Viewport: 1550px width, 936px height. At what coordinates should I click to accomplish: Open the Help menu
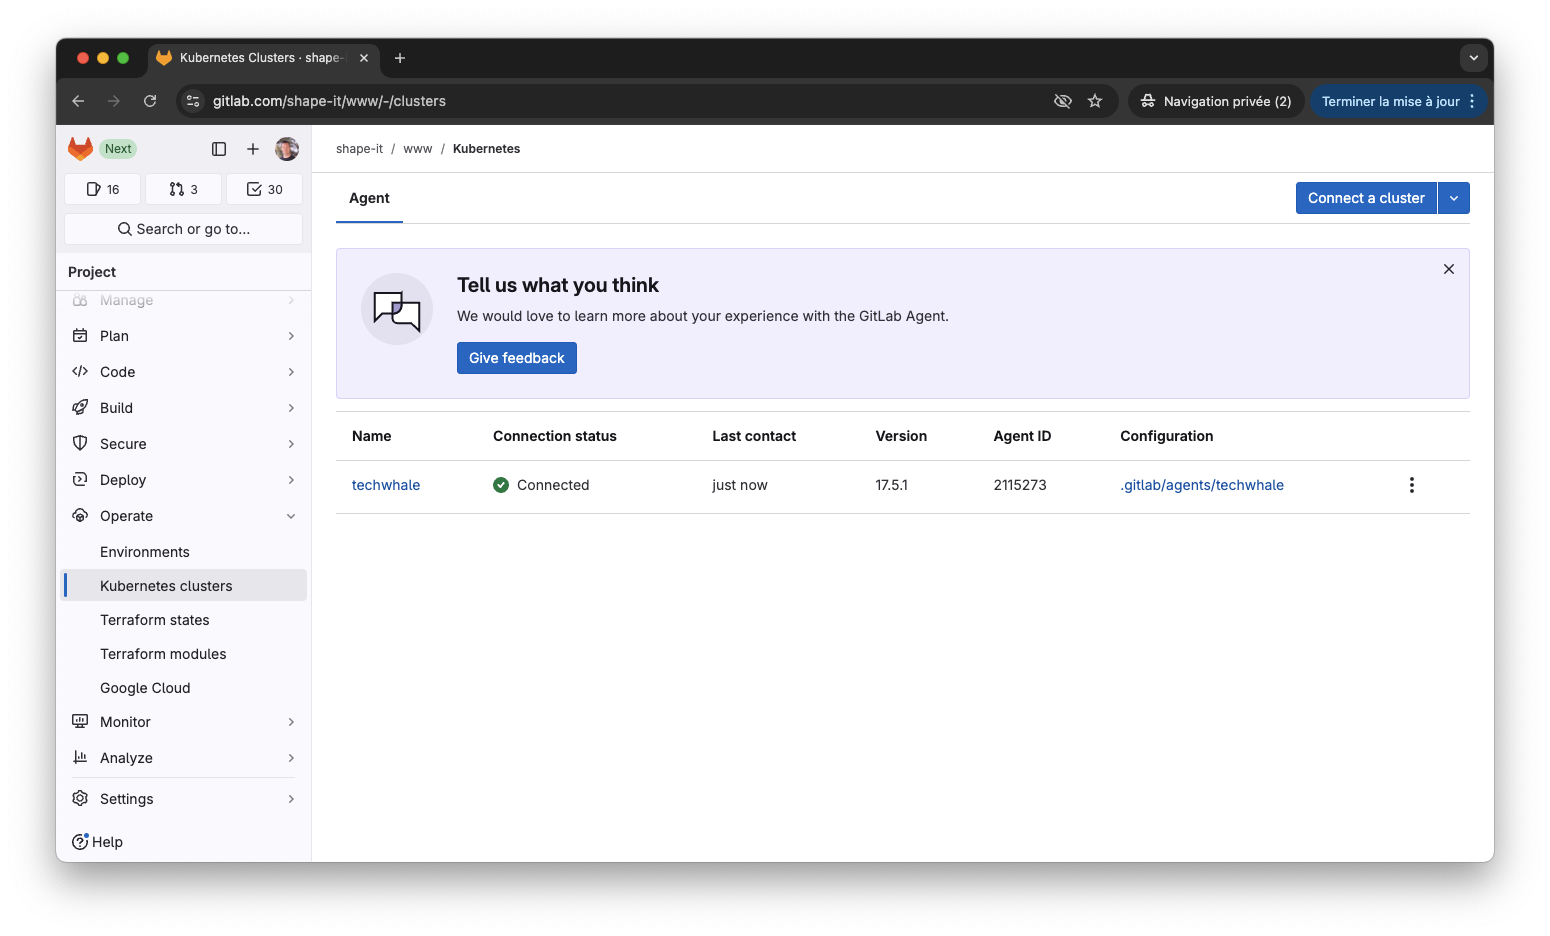pyautogui.click(x=97, y=842)
